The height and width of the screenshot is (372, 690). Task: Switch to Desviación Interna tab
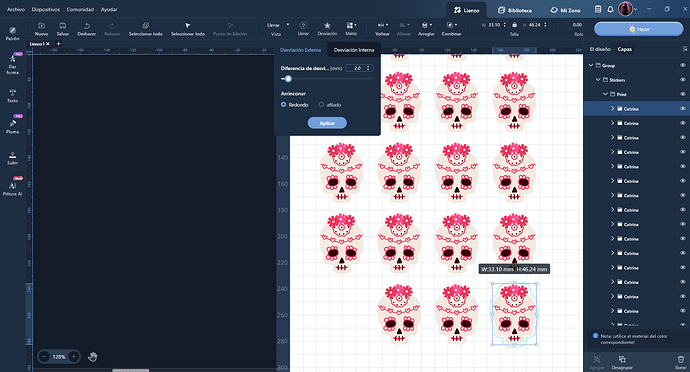point(354,50)
